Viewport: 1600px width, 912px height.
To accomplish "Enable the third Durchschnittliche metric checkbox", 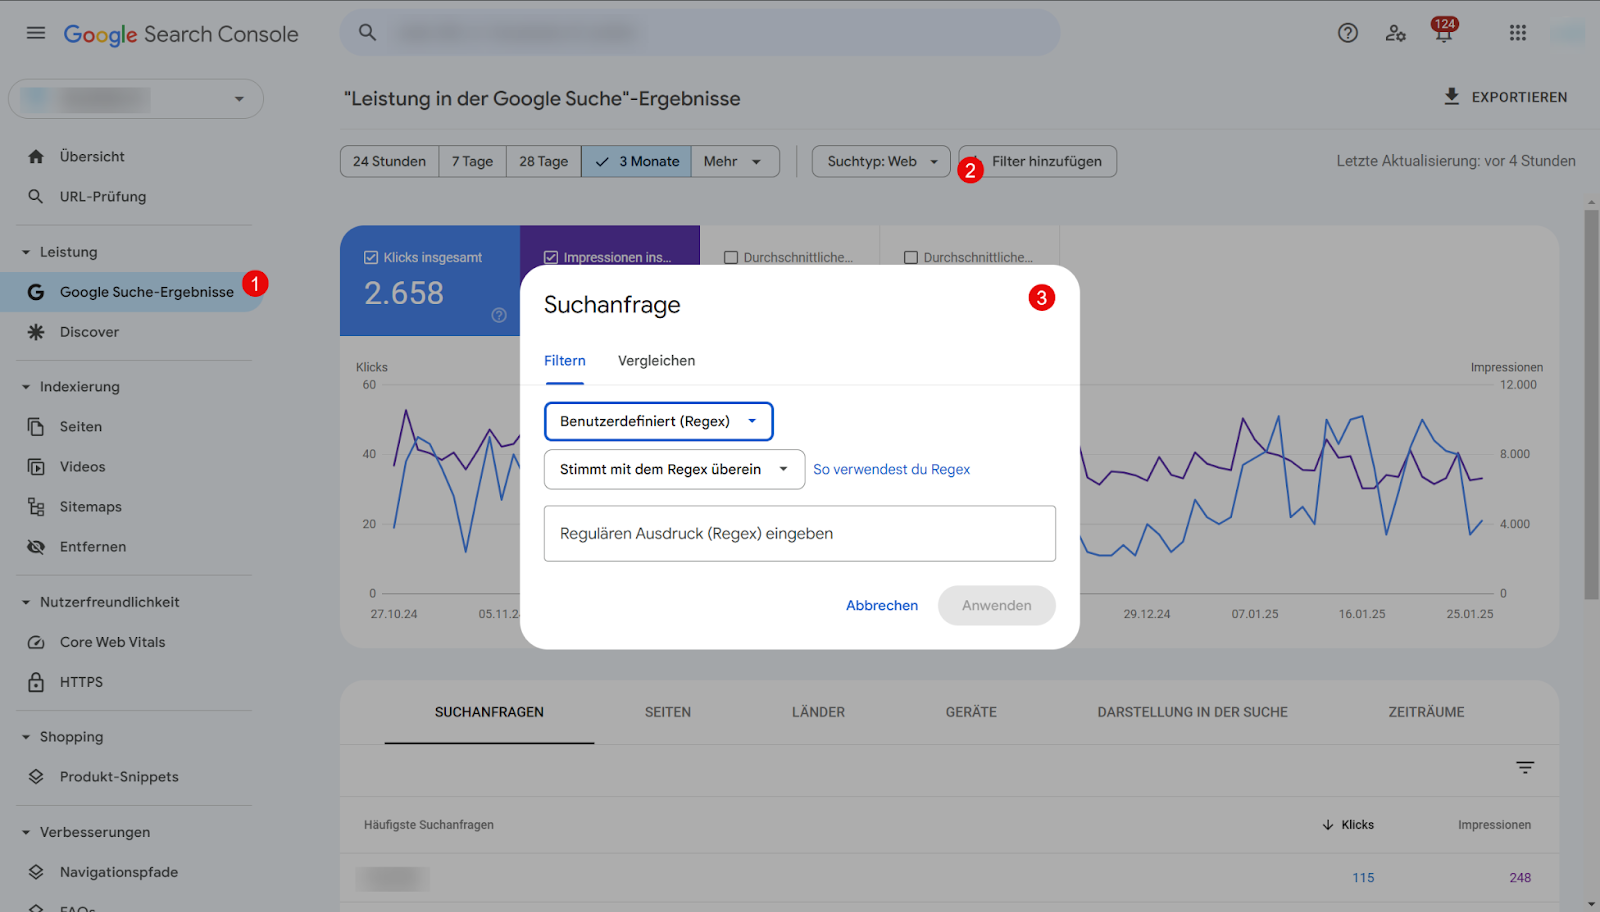I will click(731, 257).
